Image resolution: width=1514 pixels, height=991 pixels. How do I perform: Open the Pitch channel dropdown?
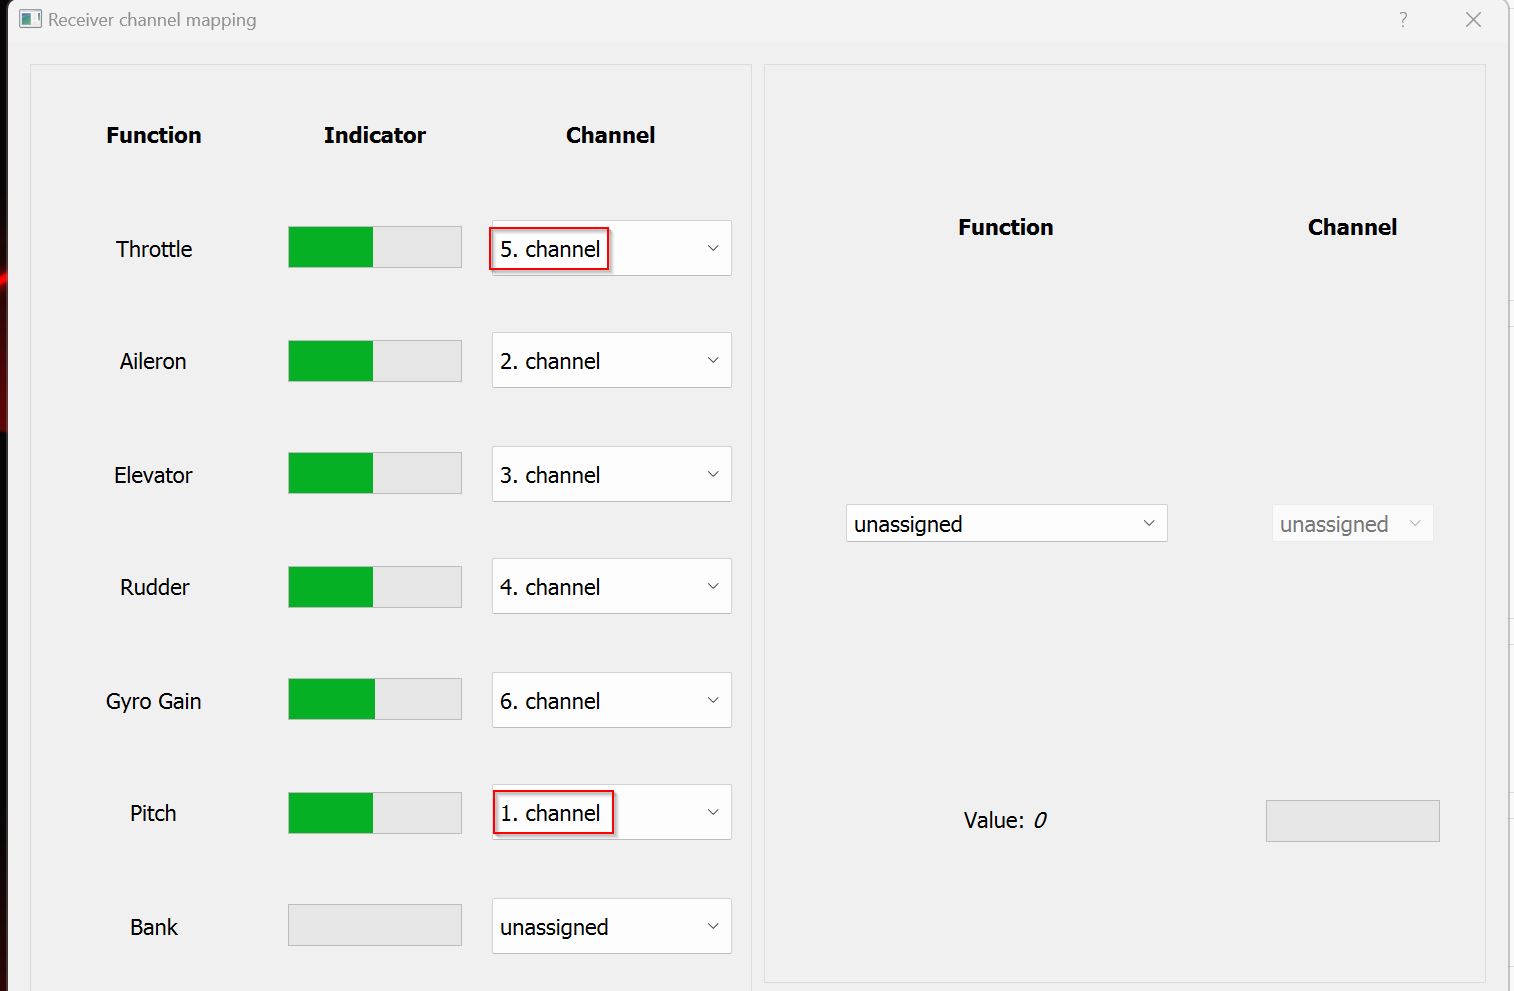pyautogui.click(x=611, y=812)
